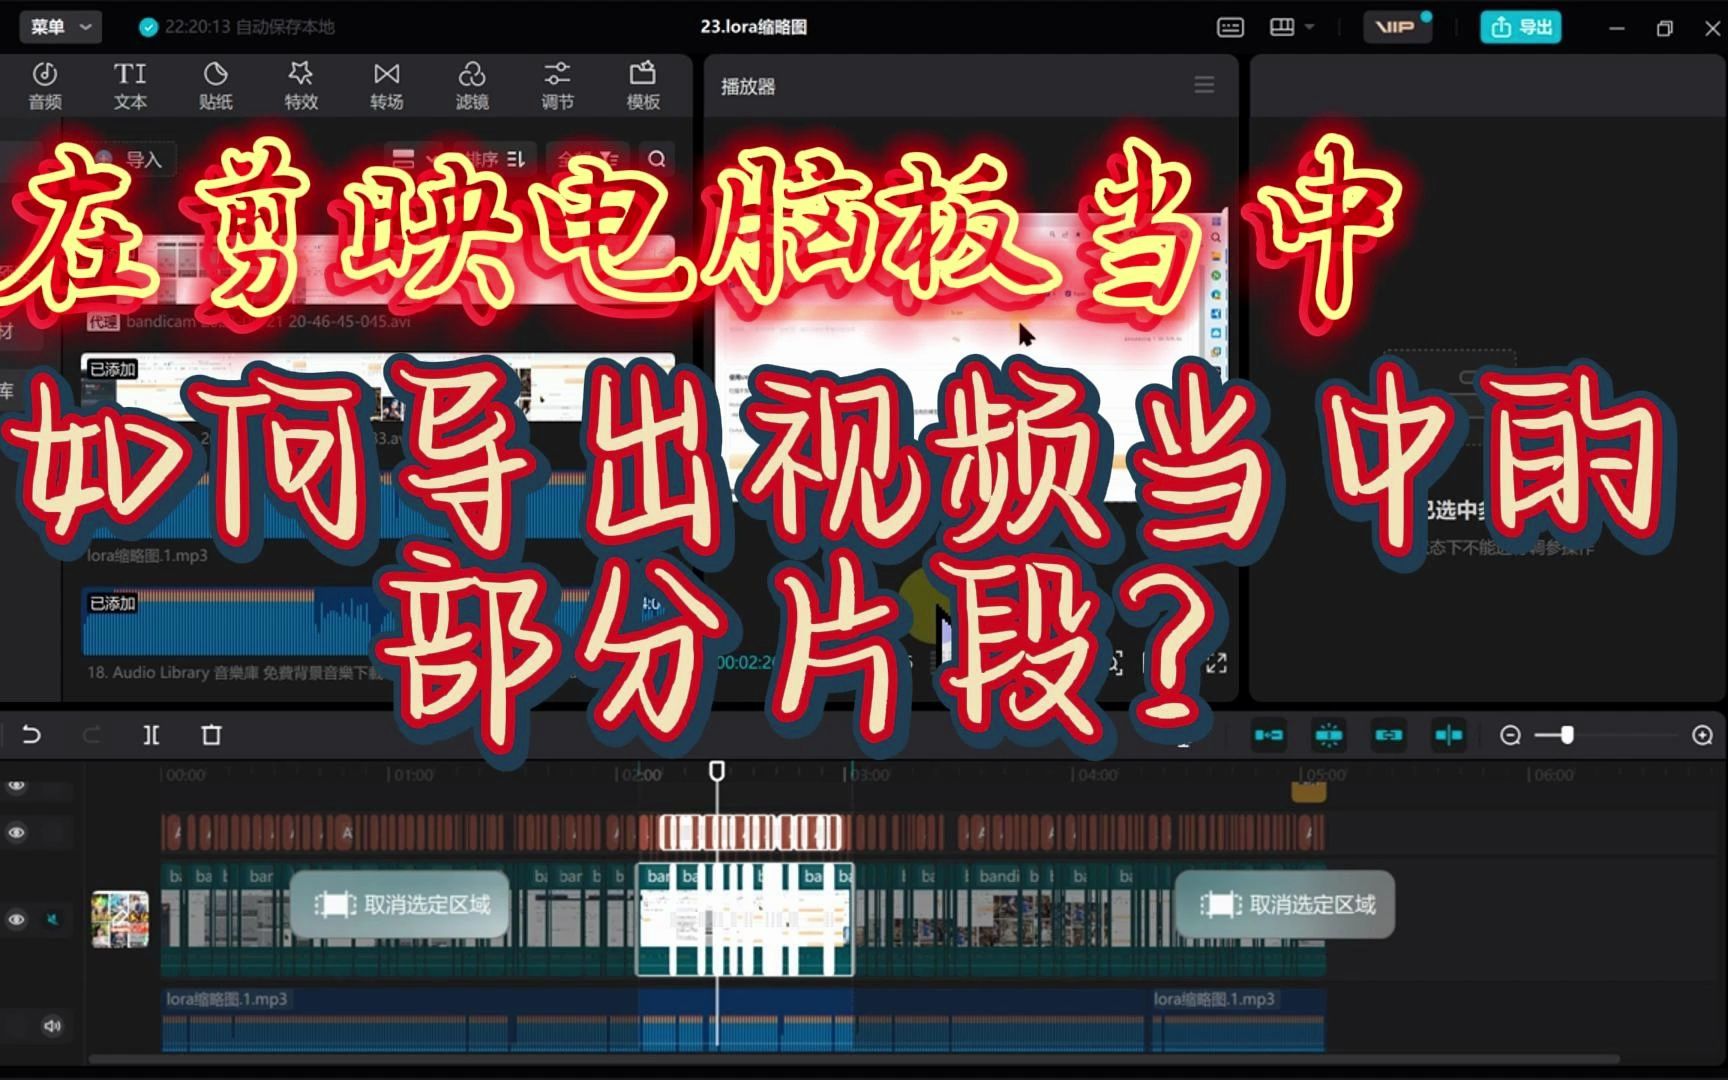Screen dimensions: 1728x1080
Task: Search media with the magnifier icon
Action: (656, 159)
